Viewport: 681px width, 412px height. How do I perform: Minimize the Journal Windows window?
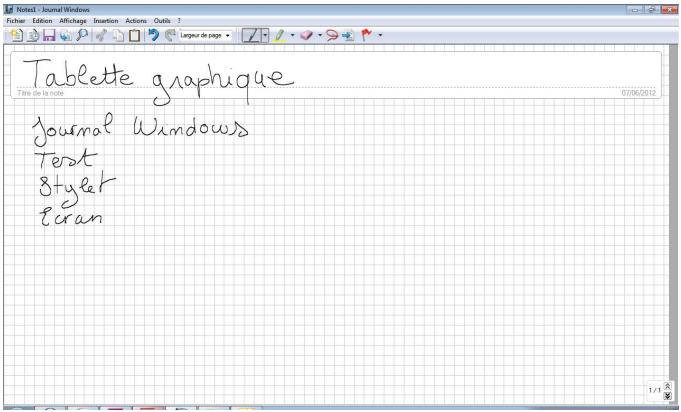click(636, 10)
